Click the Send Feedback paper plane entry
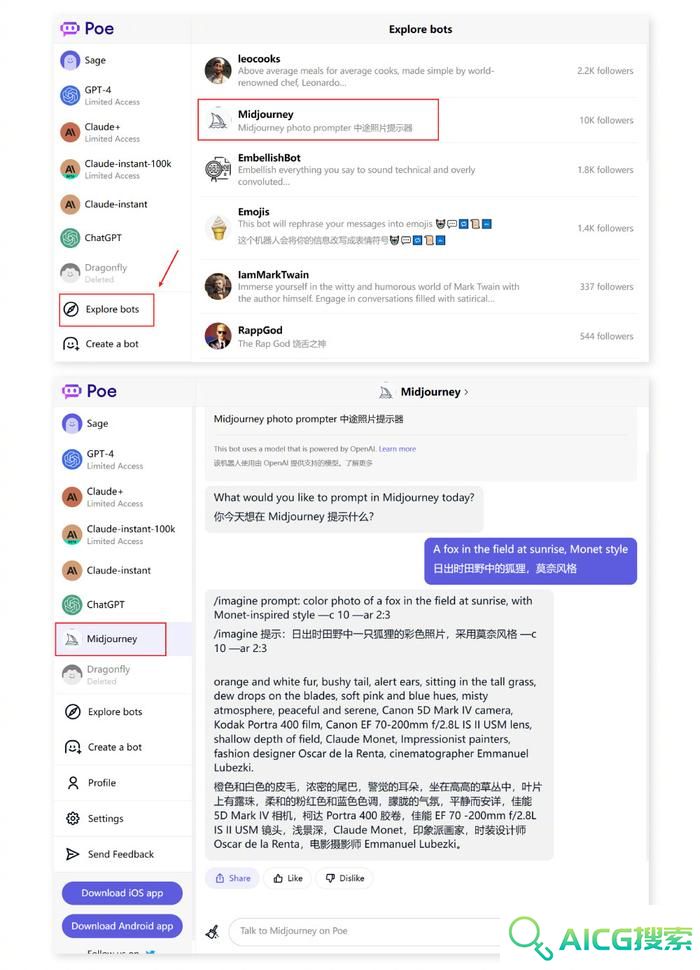The height and width of the screenshot is (970, 700). tap(110, 854)
